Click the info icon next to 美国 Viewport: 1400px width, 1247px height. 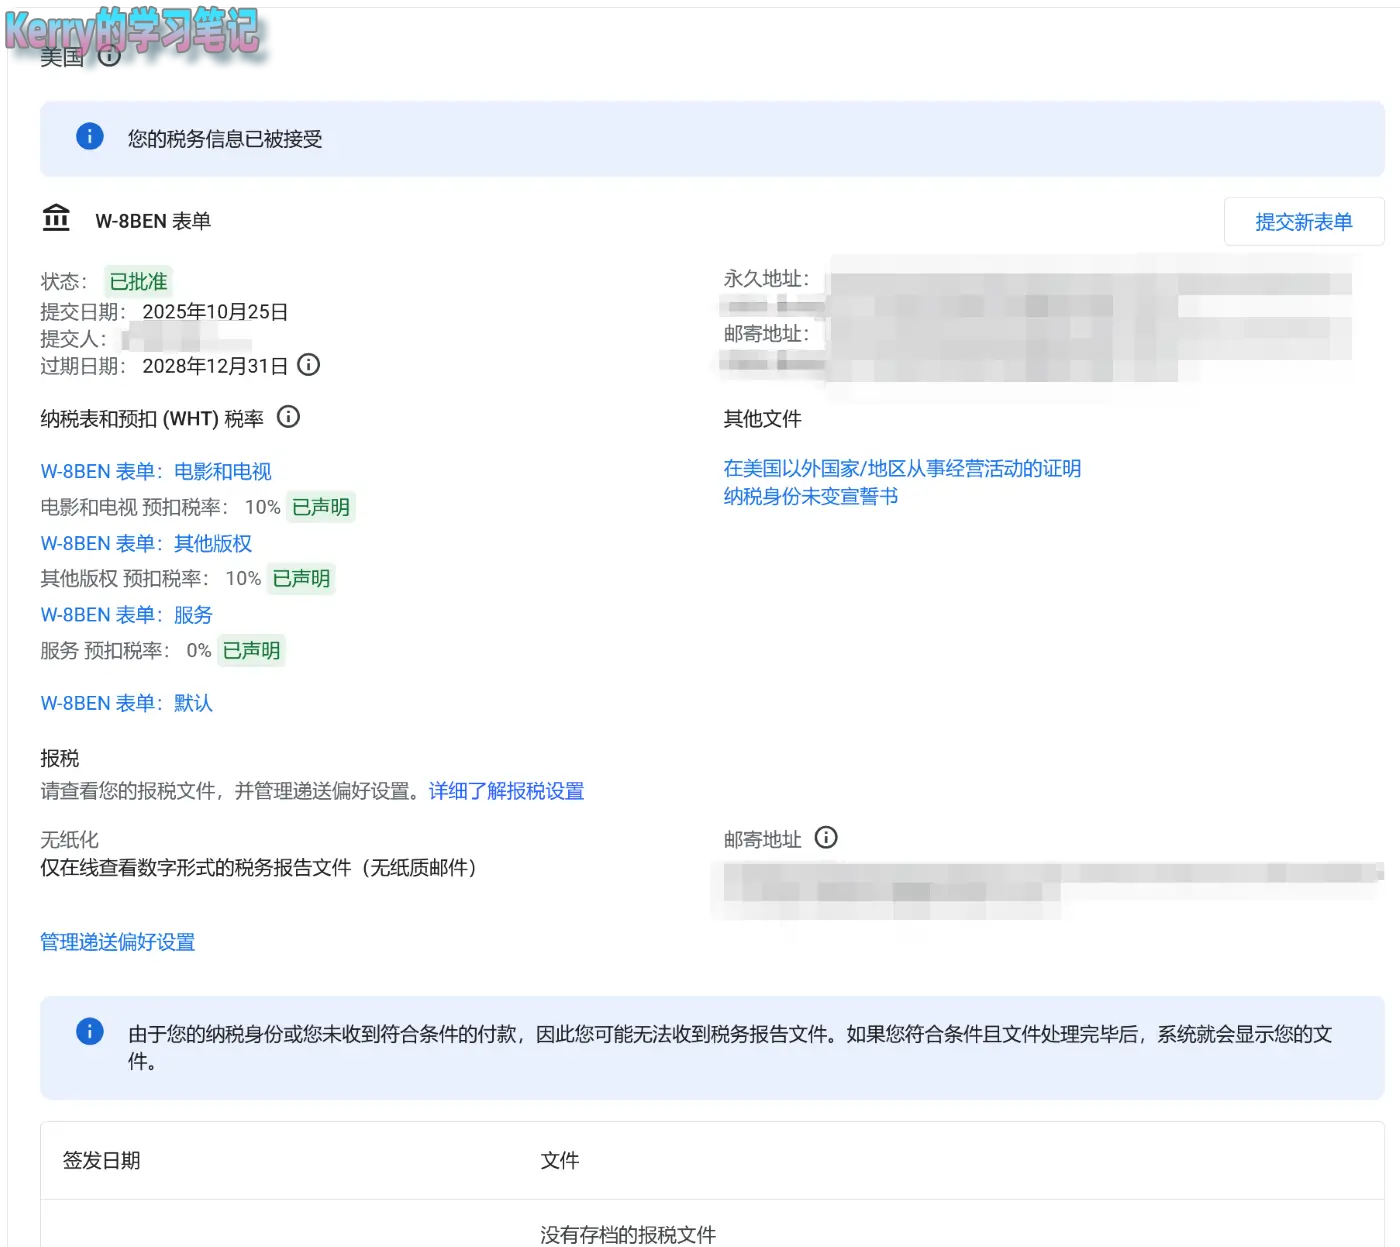click(109, 57)
